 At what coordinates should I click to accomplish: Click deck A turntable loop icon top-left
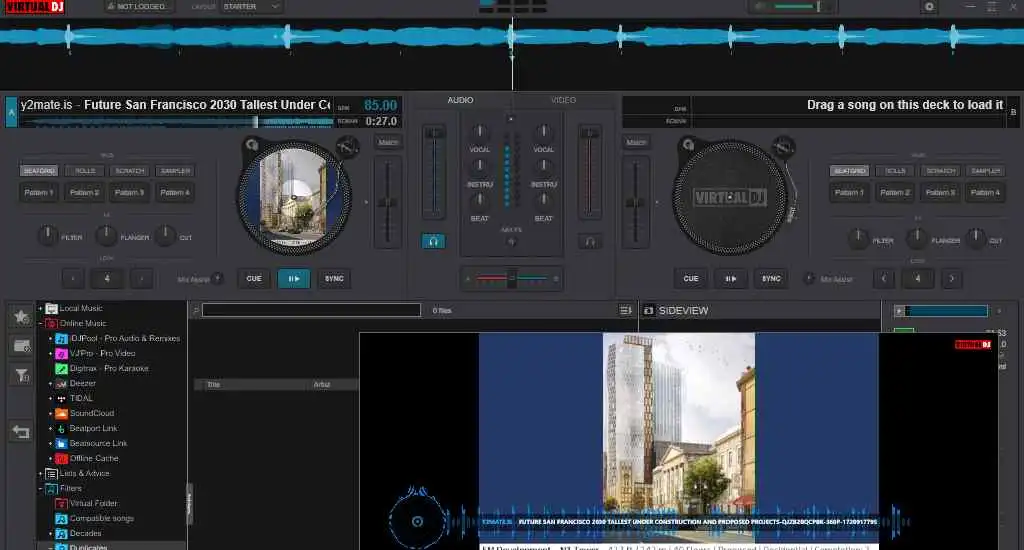251,144
